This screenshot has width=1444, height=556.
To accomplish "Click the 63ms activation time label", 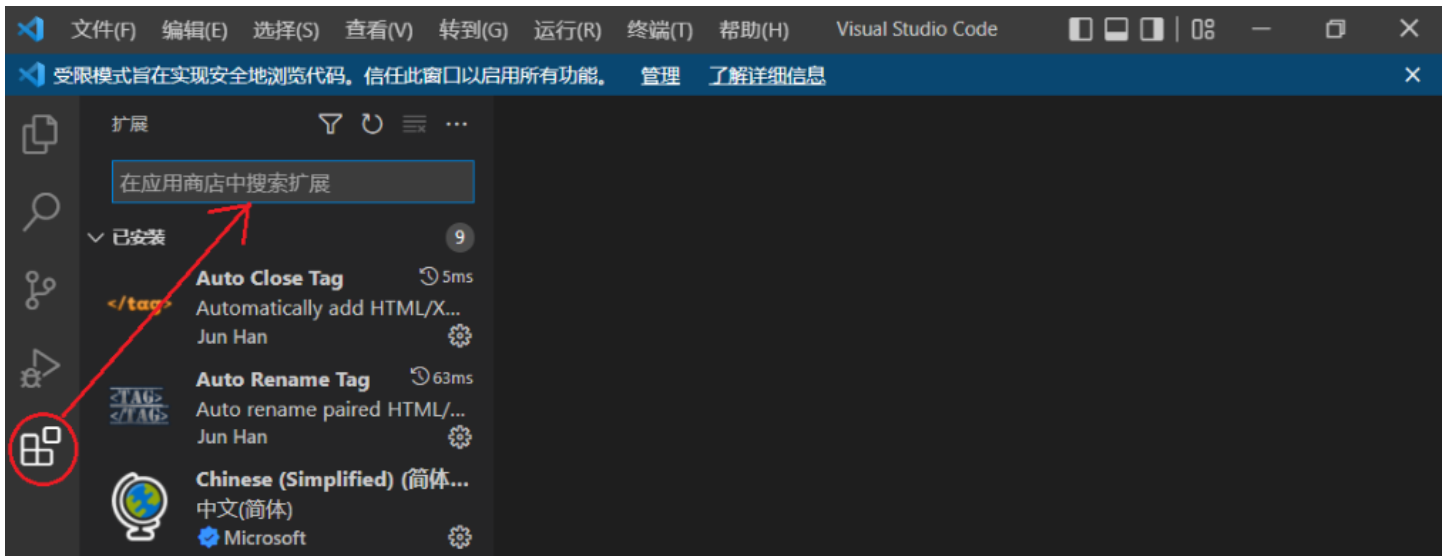I will [443, 378].
